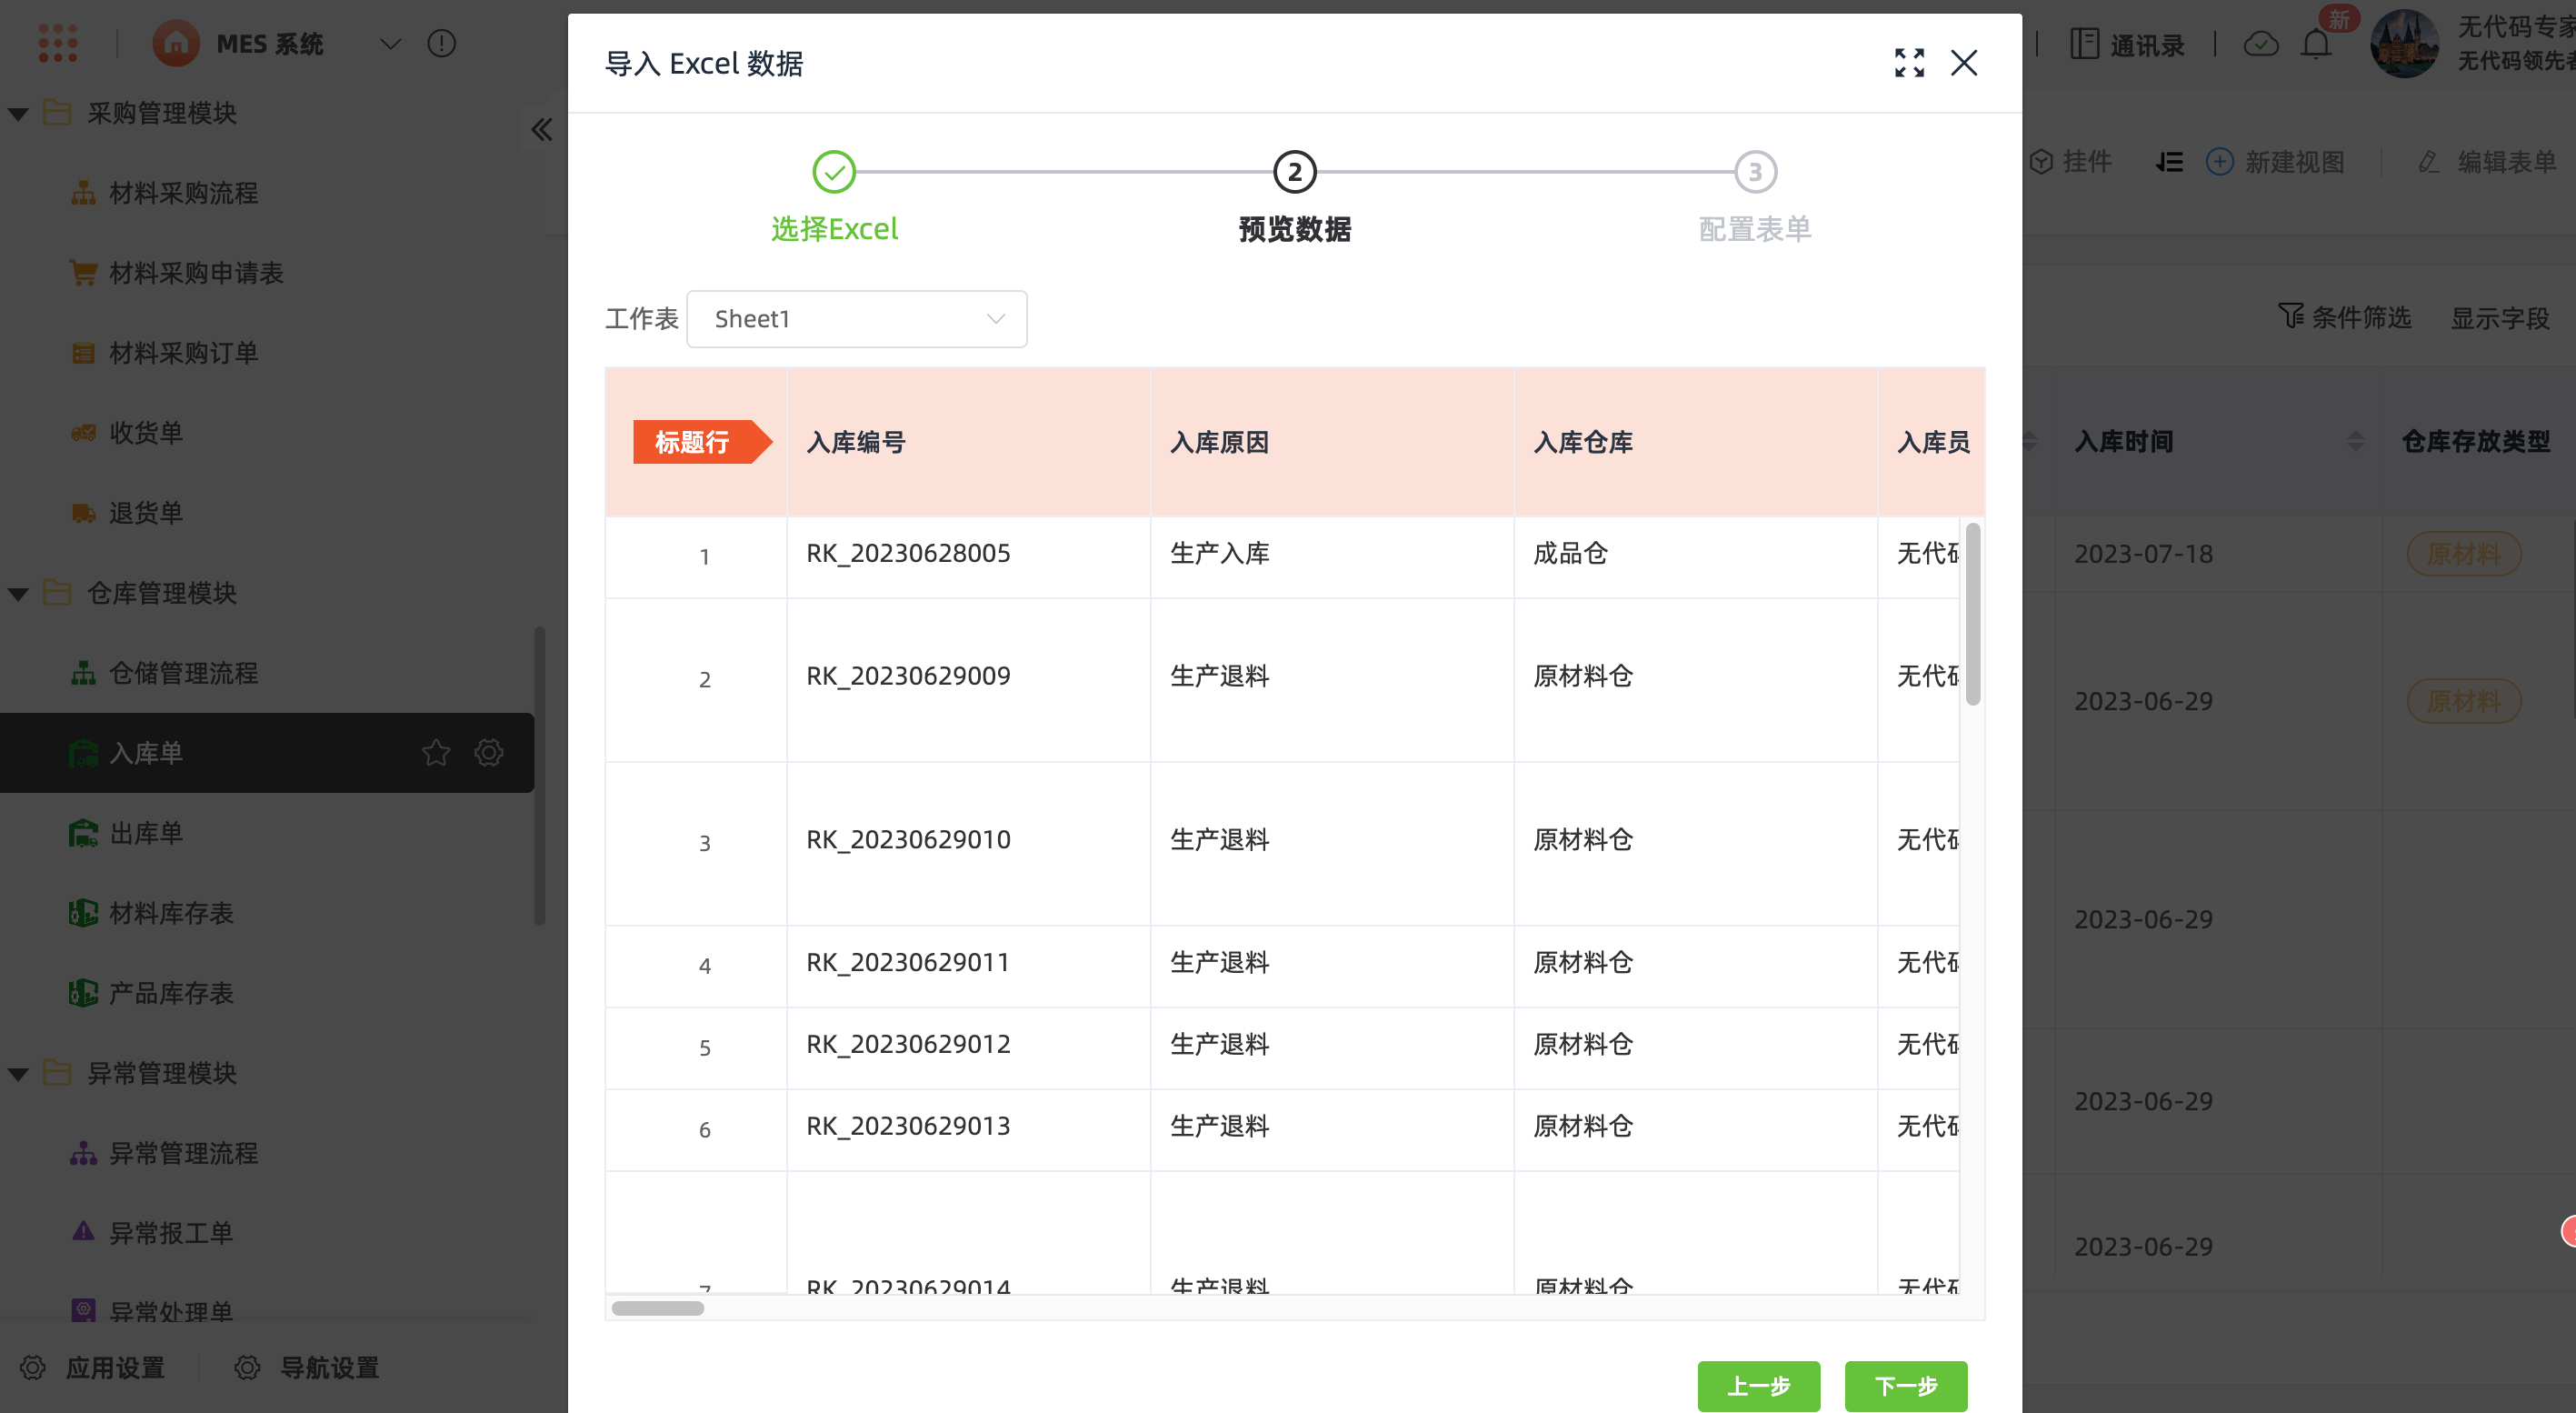Screen dimensions: 2576x1413
Task: Collapse the 采购管理模块 folder
Action: tap(18, 113)
